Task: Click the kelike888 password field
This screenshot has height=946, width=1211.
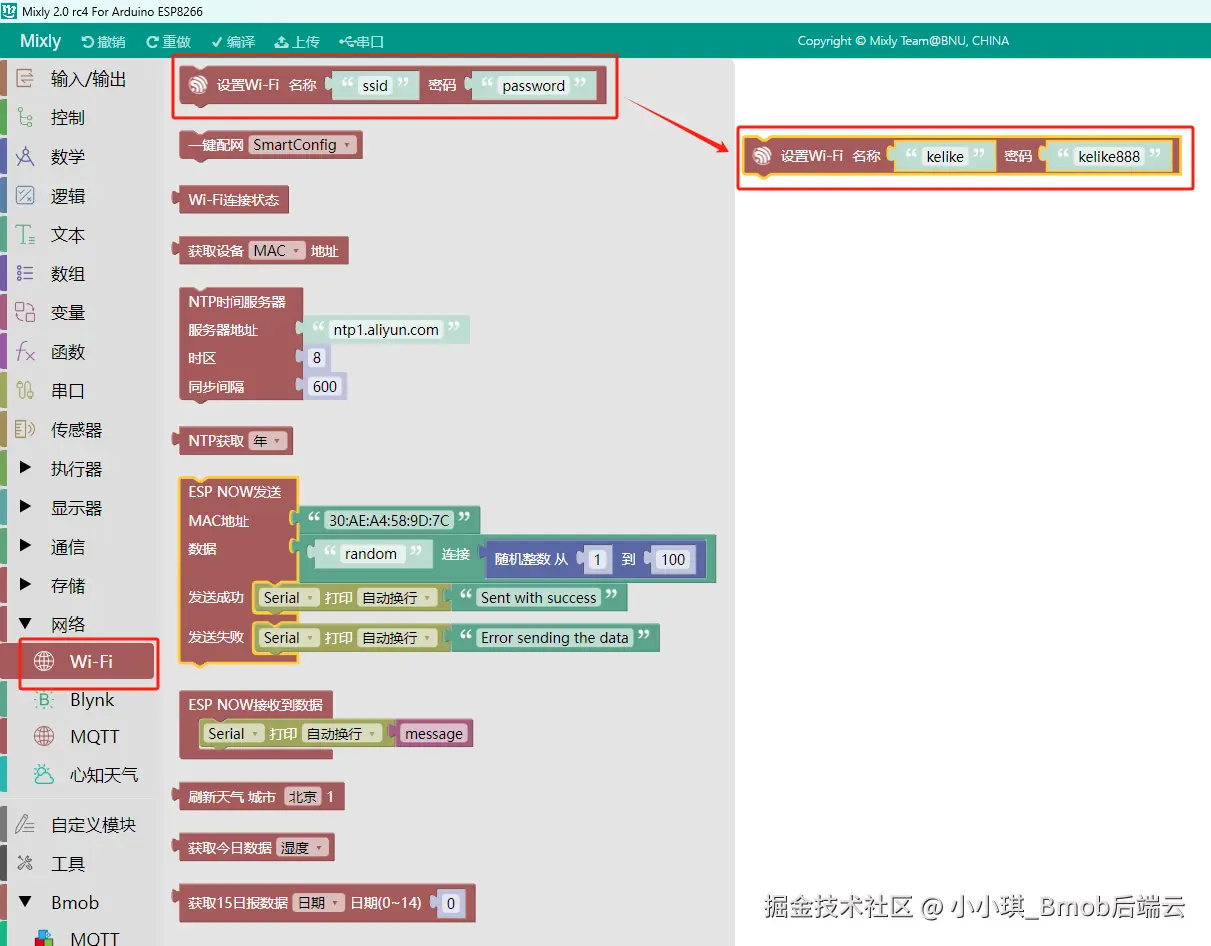Action: point(1109,157)
